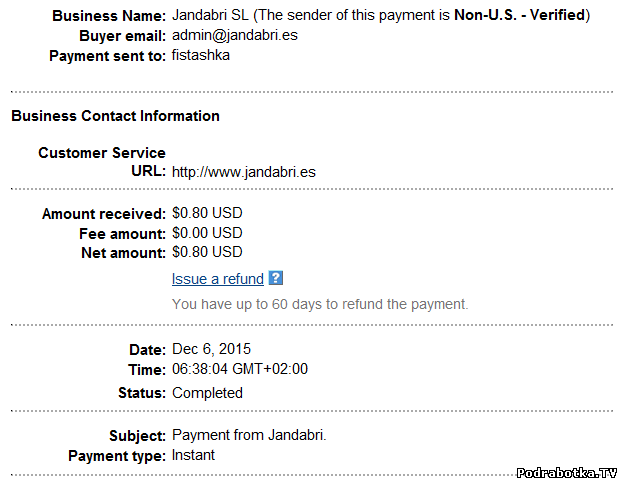This screenshot has width=622, height=483.
Task: Click the subject Payment from Jandabri.
Action: 249,436
